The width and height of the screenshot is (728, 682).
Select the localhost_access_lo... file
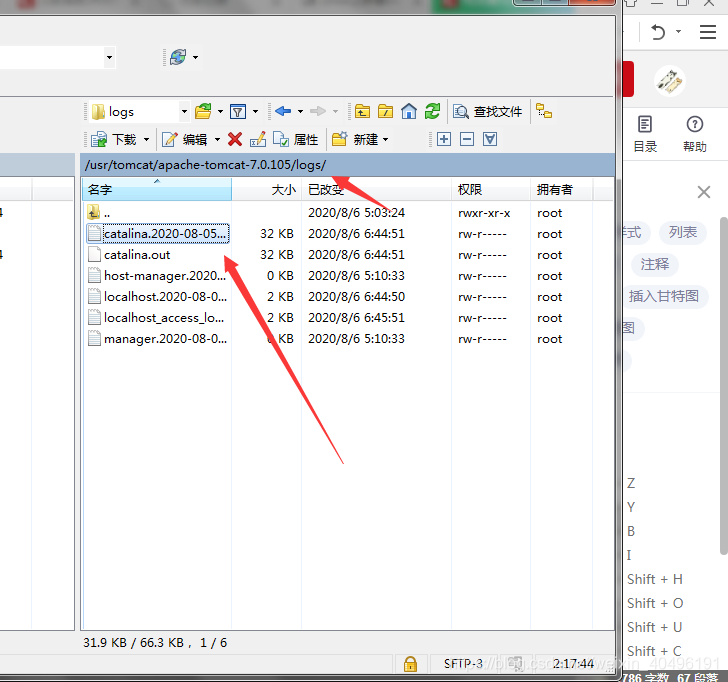(x=156, y=318)
